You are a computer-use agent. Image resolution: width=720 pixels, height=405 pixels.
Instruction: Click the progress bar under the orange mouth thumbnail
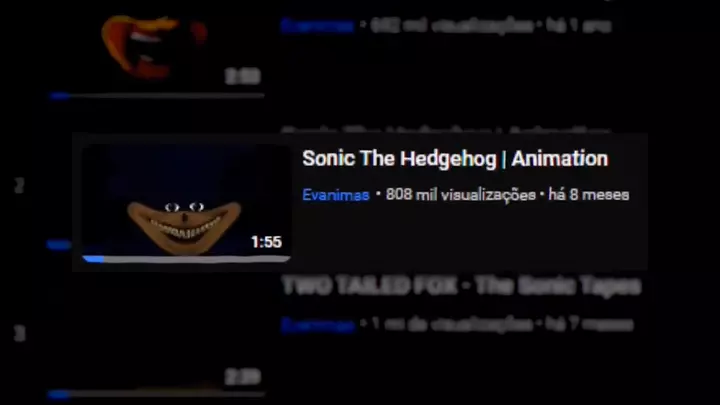coord(157,96)
